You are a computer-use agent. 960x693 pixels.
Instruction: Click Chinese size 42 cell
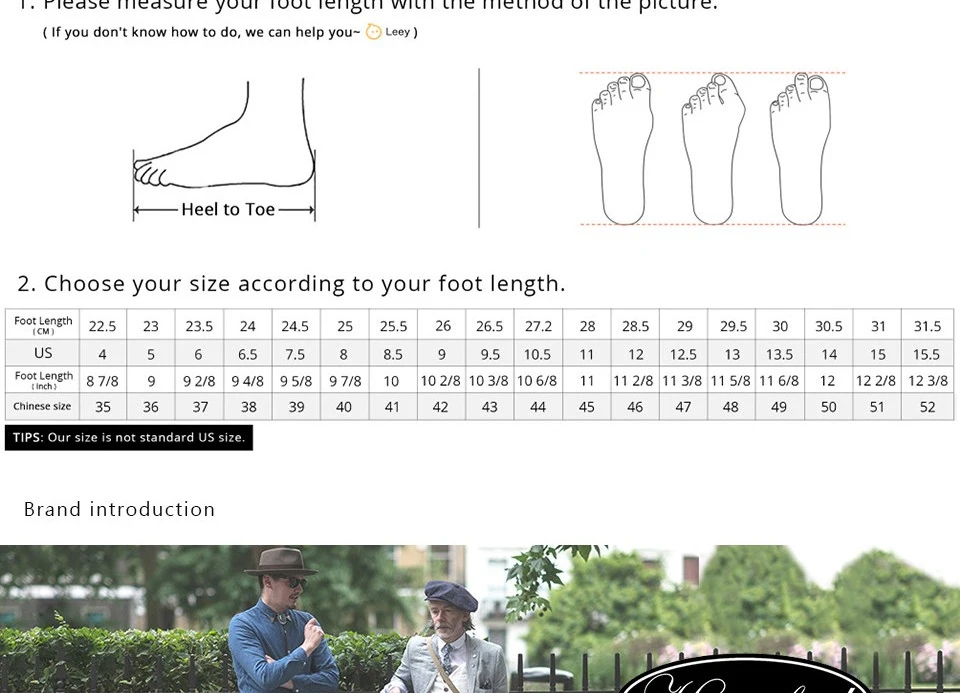point(440,407)
